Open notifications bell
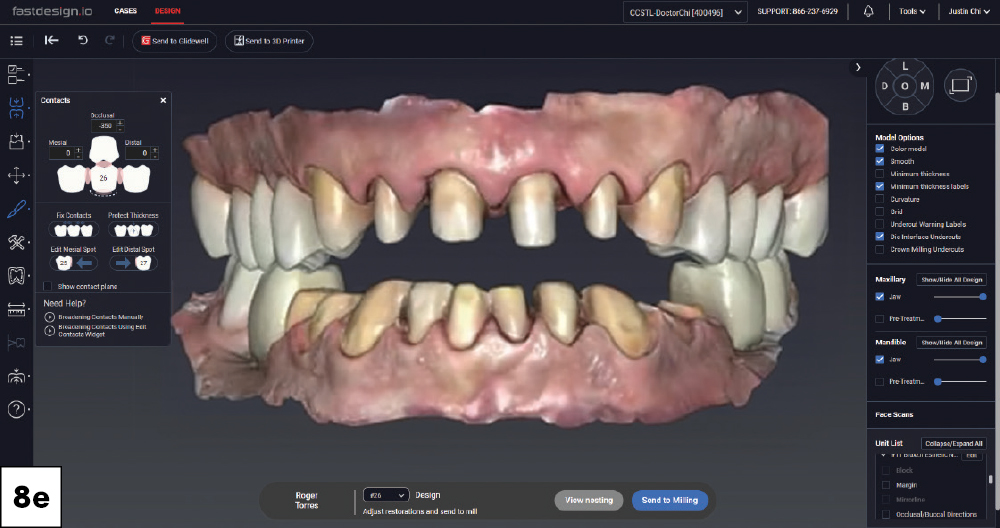This screenshot has height=528, width=1000. 868,11
